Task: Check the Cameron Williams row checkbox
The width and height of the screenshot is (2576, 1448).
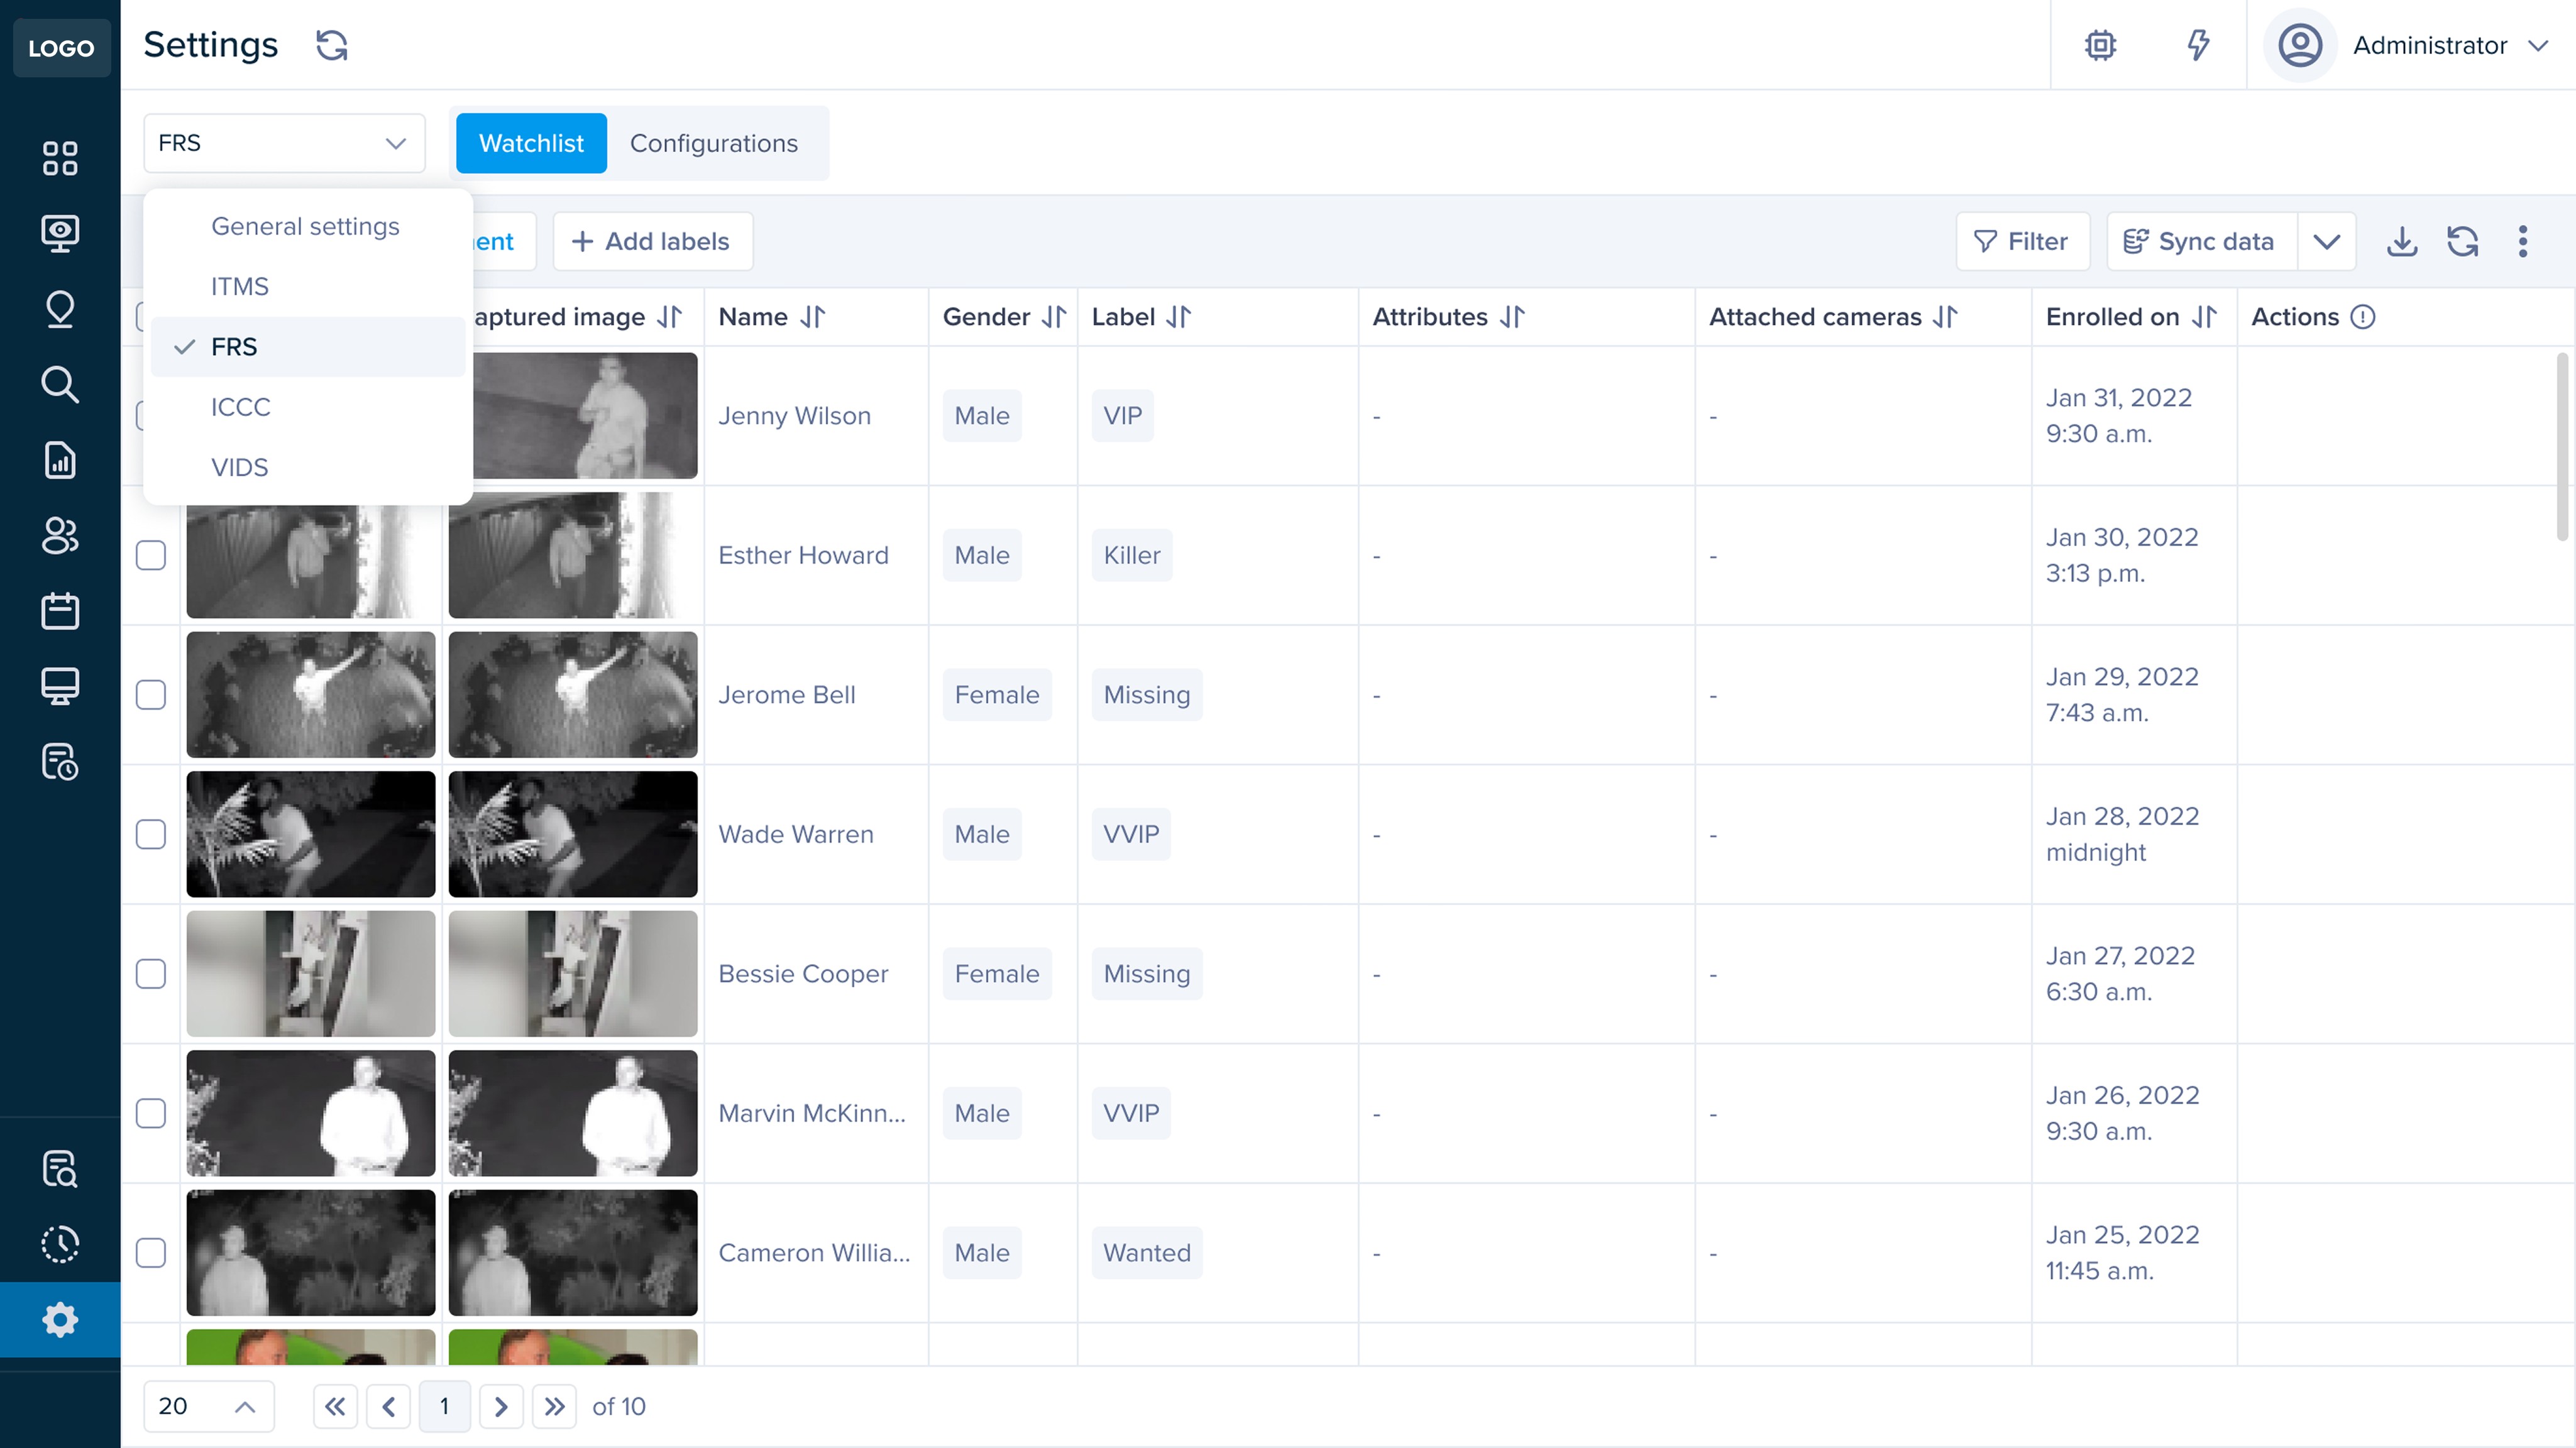Action: [x=151, y=1253]
